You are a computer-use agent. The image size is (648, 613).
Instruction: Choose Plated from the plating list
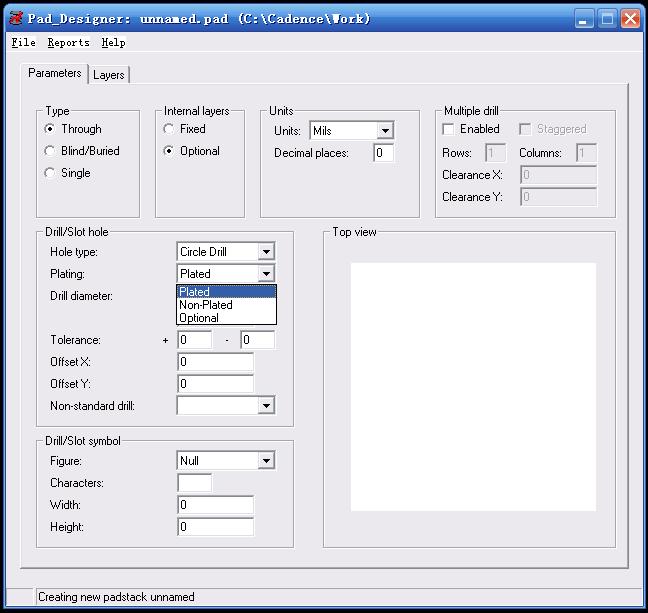tap(226, 292)
